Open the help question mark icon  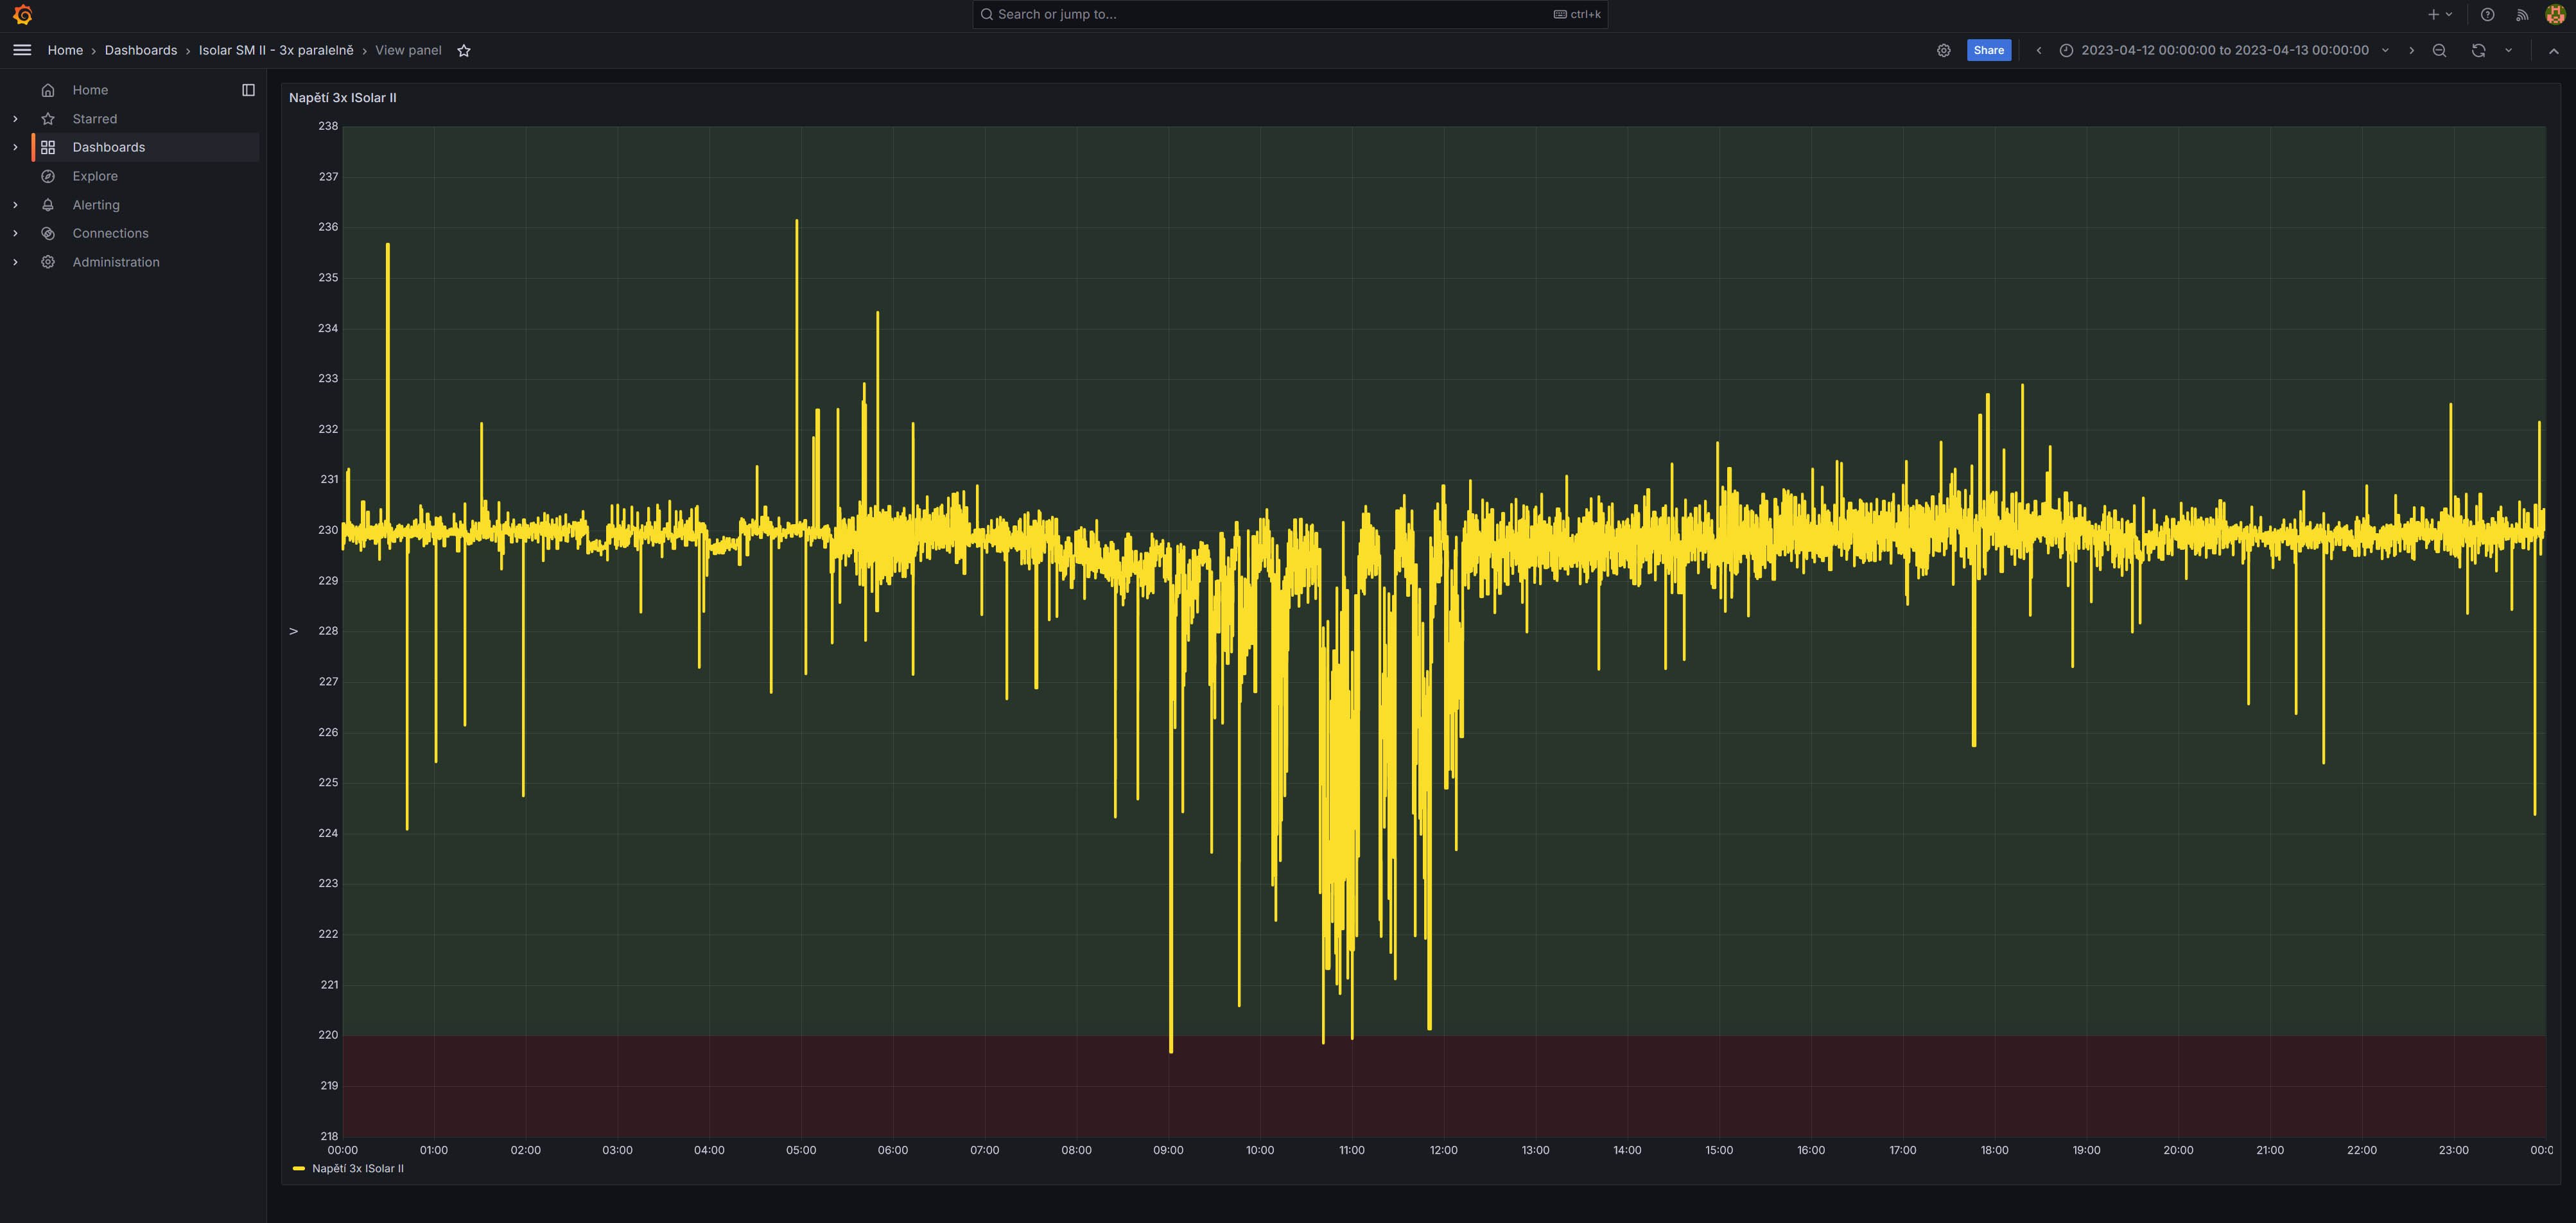pyautogui.click(x=2487, y=15)
